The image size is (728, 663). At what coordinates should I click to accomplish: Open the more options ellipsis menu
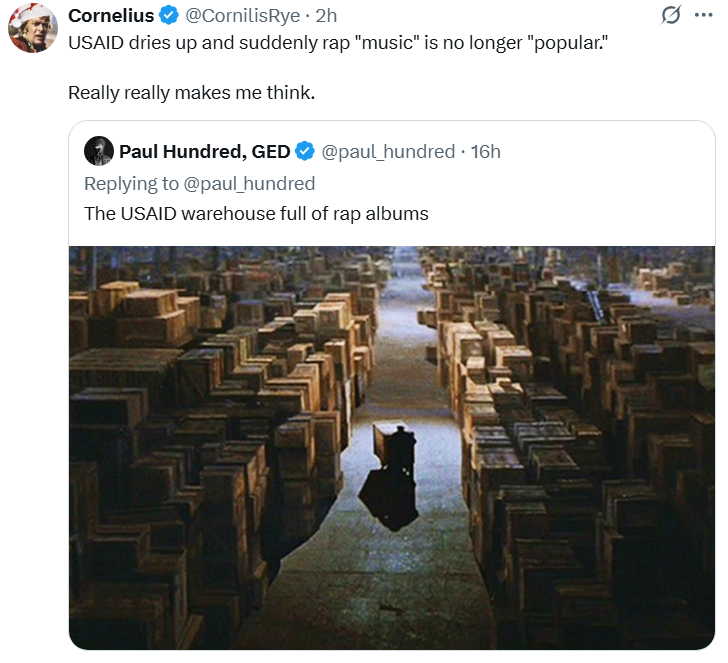(x=703, y=15)
